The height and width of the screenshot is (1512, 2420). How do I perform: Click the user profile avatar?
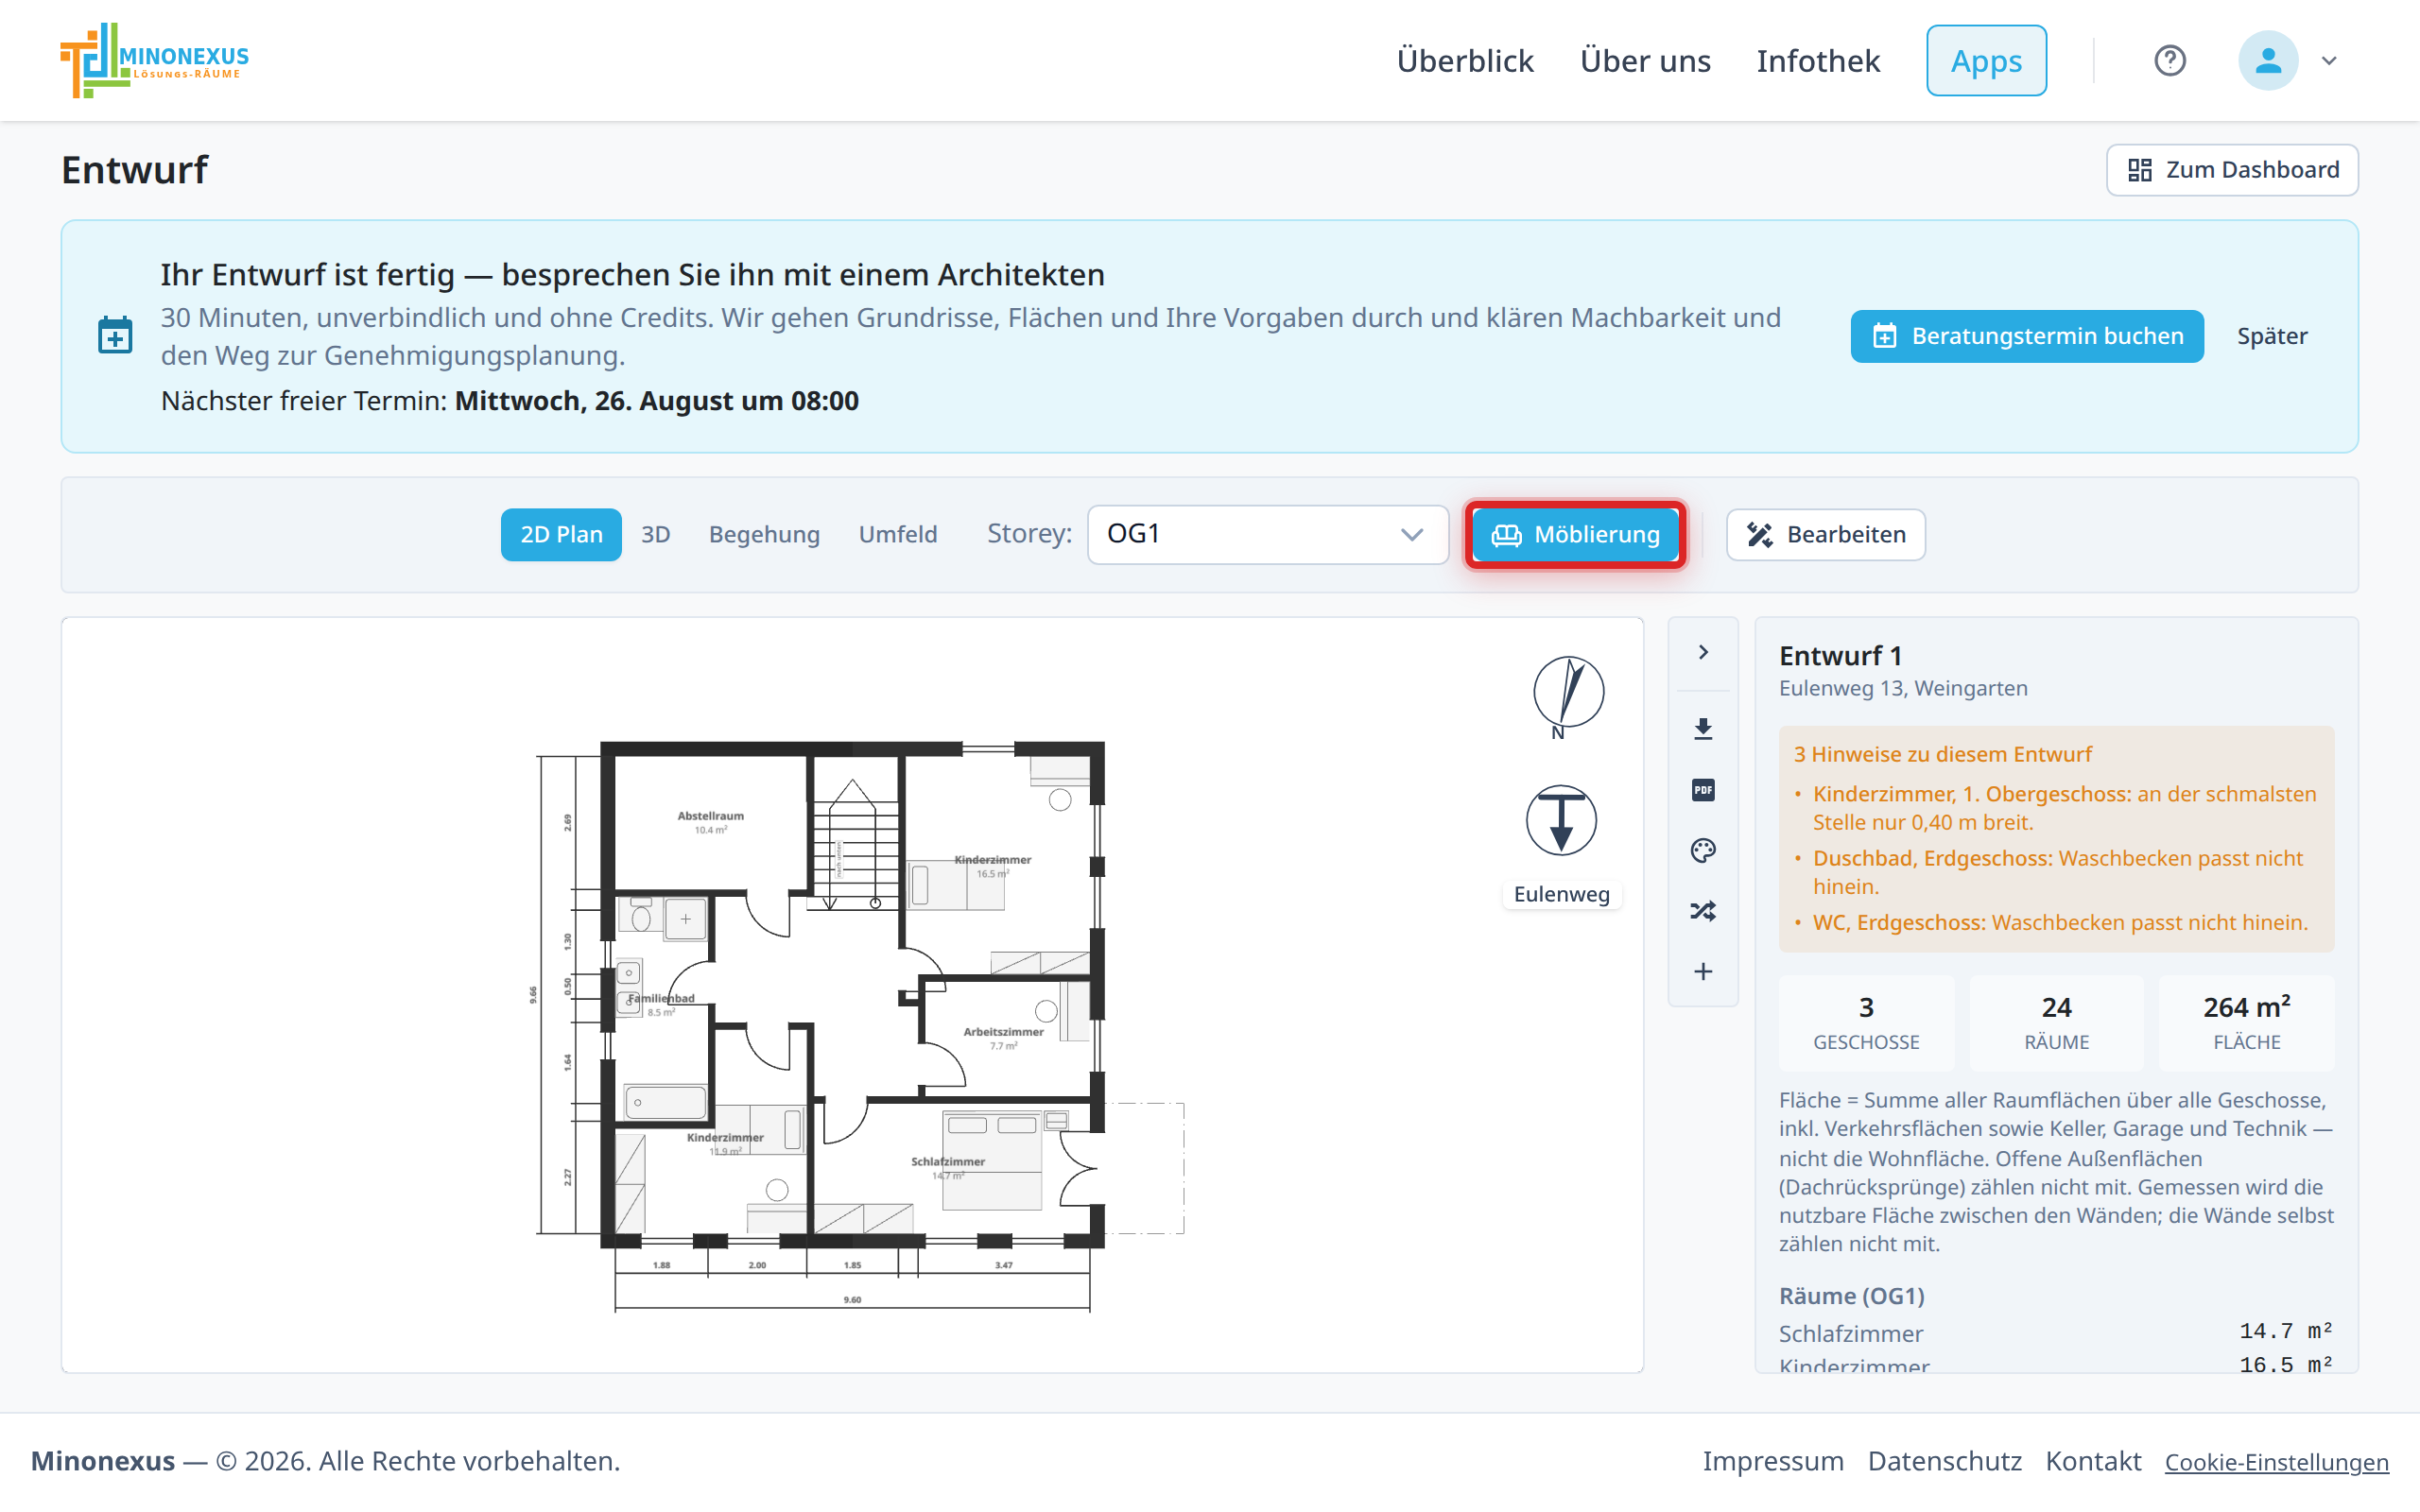tap(2267, 61)
